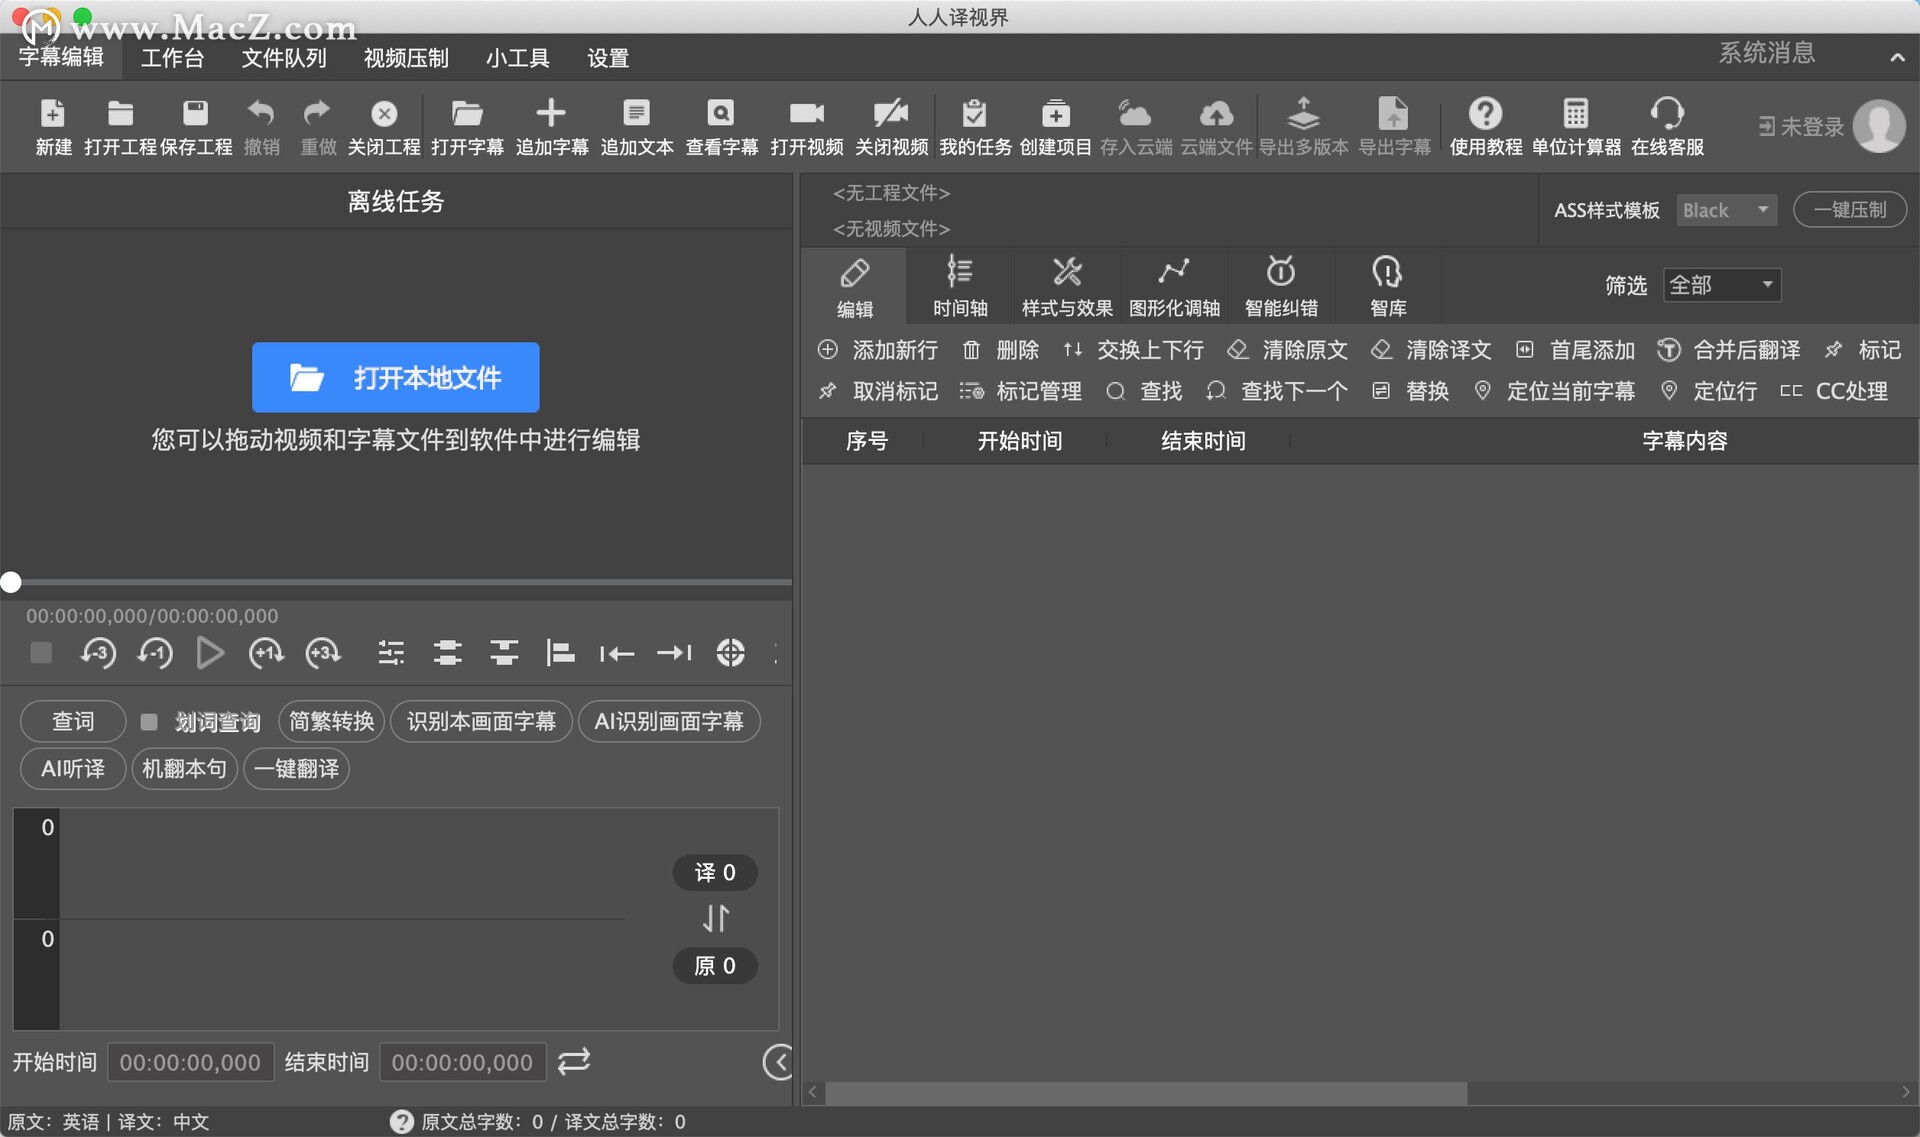Swap translation and original with arrows icon

tap(715, 918)
